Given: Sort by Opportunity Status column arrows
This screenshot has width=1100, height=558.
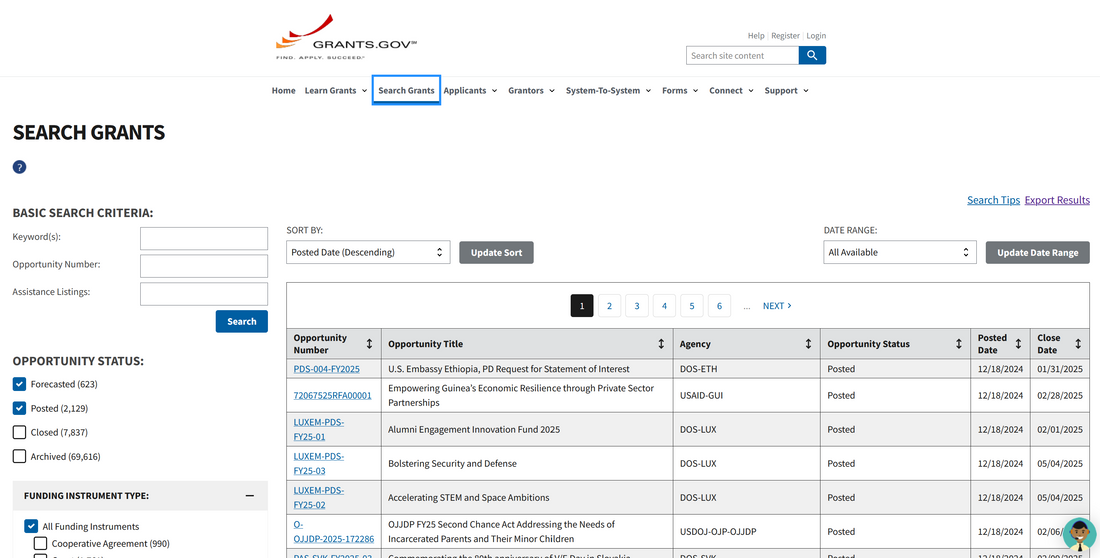Looking at the screenshot, I should pyautogui.click(x=958, y=344).
